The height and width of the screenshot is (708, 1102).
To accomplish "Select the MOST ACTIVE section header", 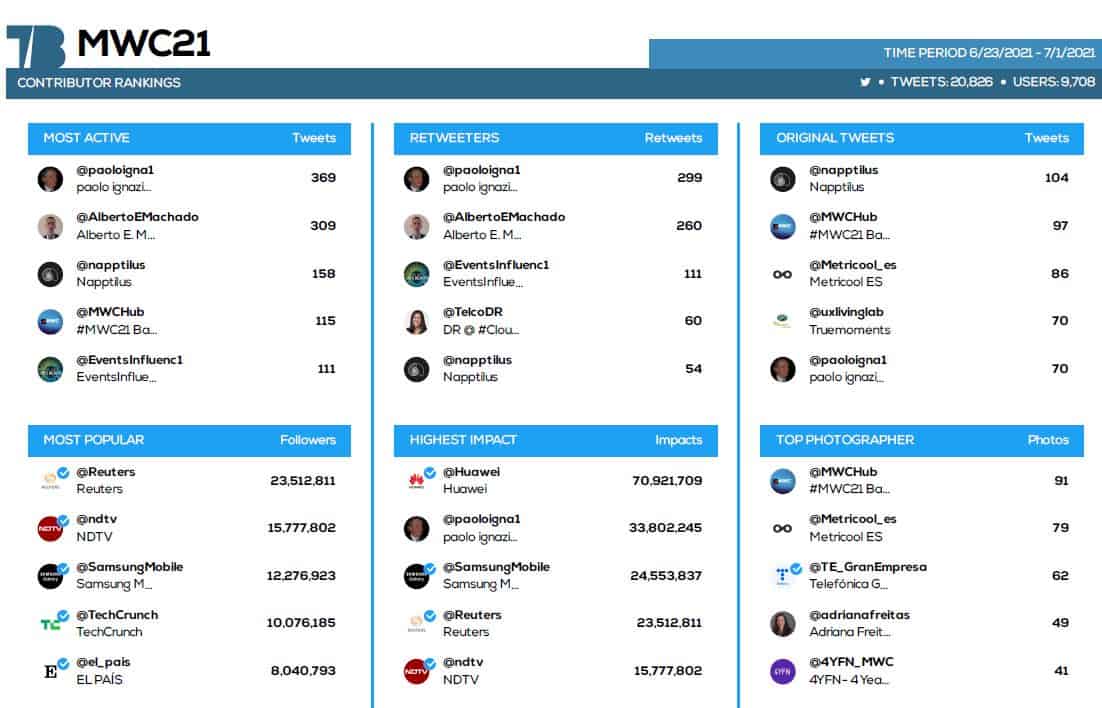I will pyautogui.click(x=189, y=139).
